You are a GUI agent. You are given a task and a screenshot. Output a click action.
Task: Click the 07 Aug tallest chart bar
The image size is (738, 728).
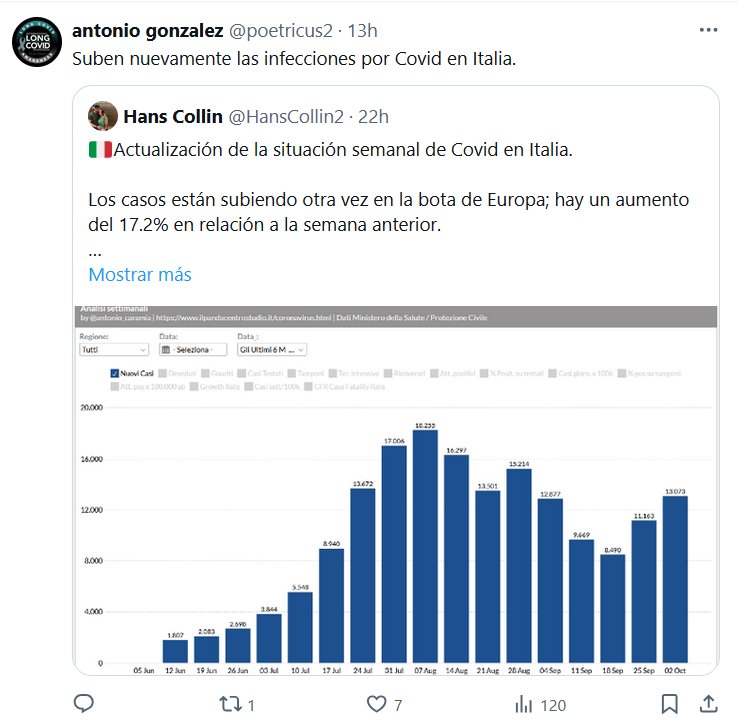tap(424, 546)
